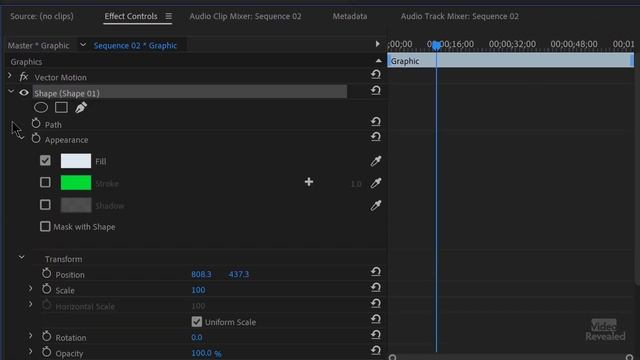Click the fx badge of Vector Motion
This screenshot has width=640, height=360.
click(24, 77)
